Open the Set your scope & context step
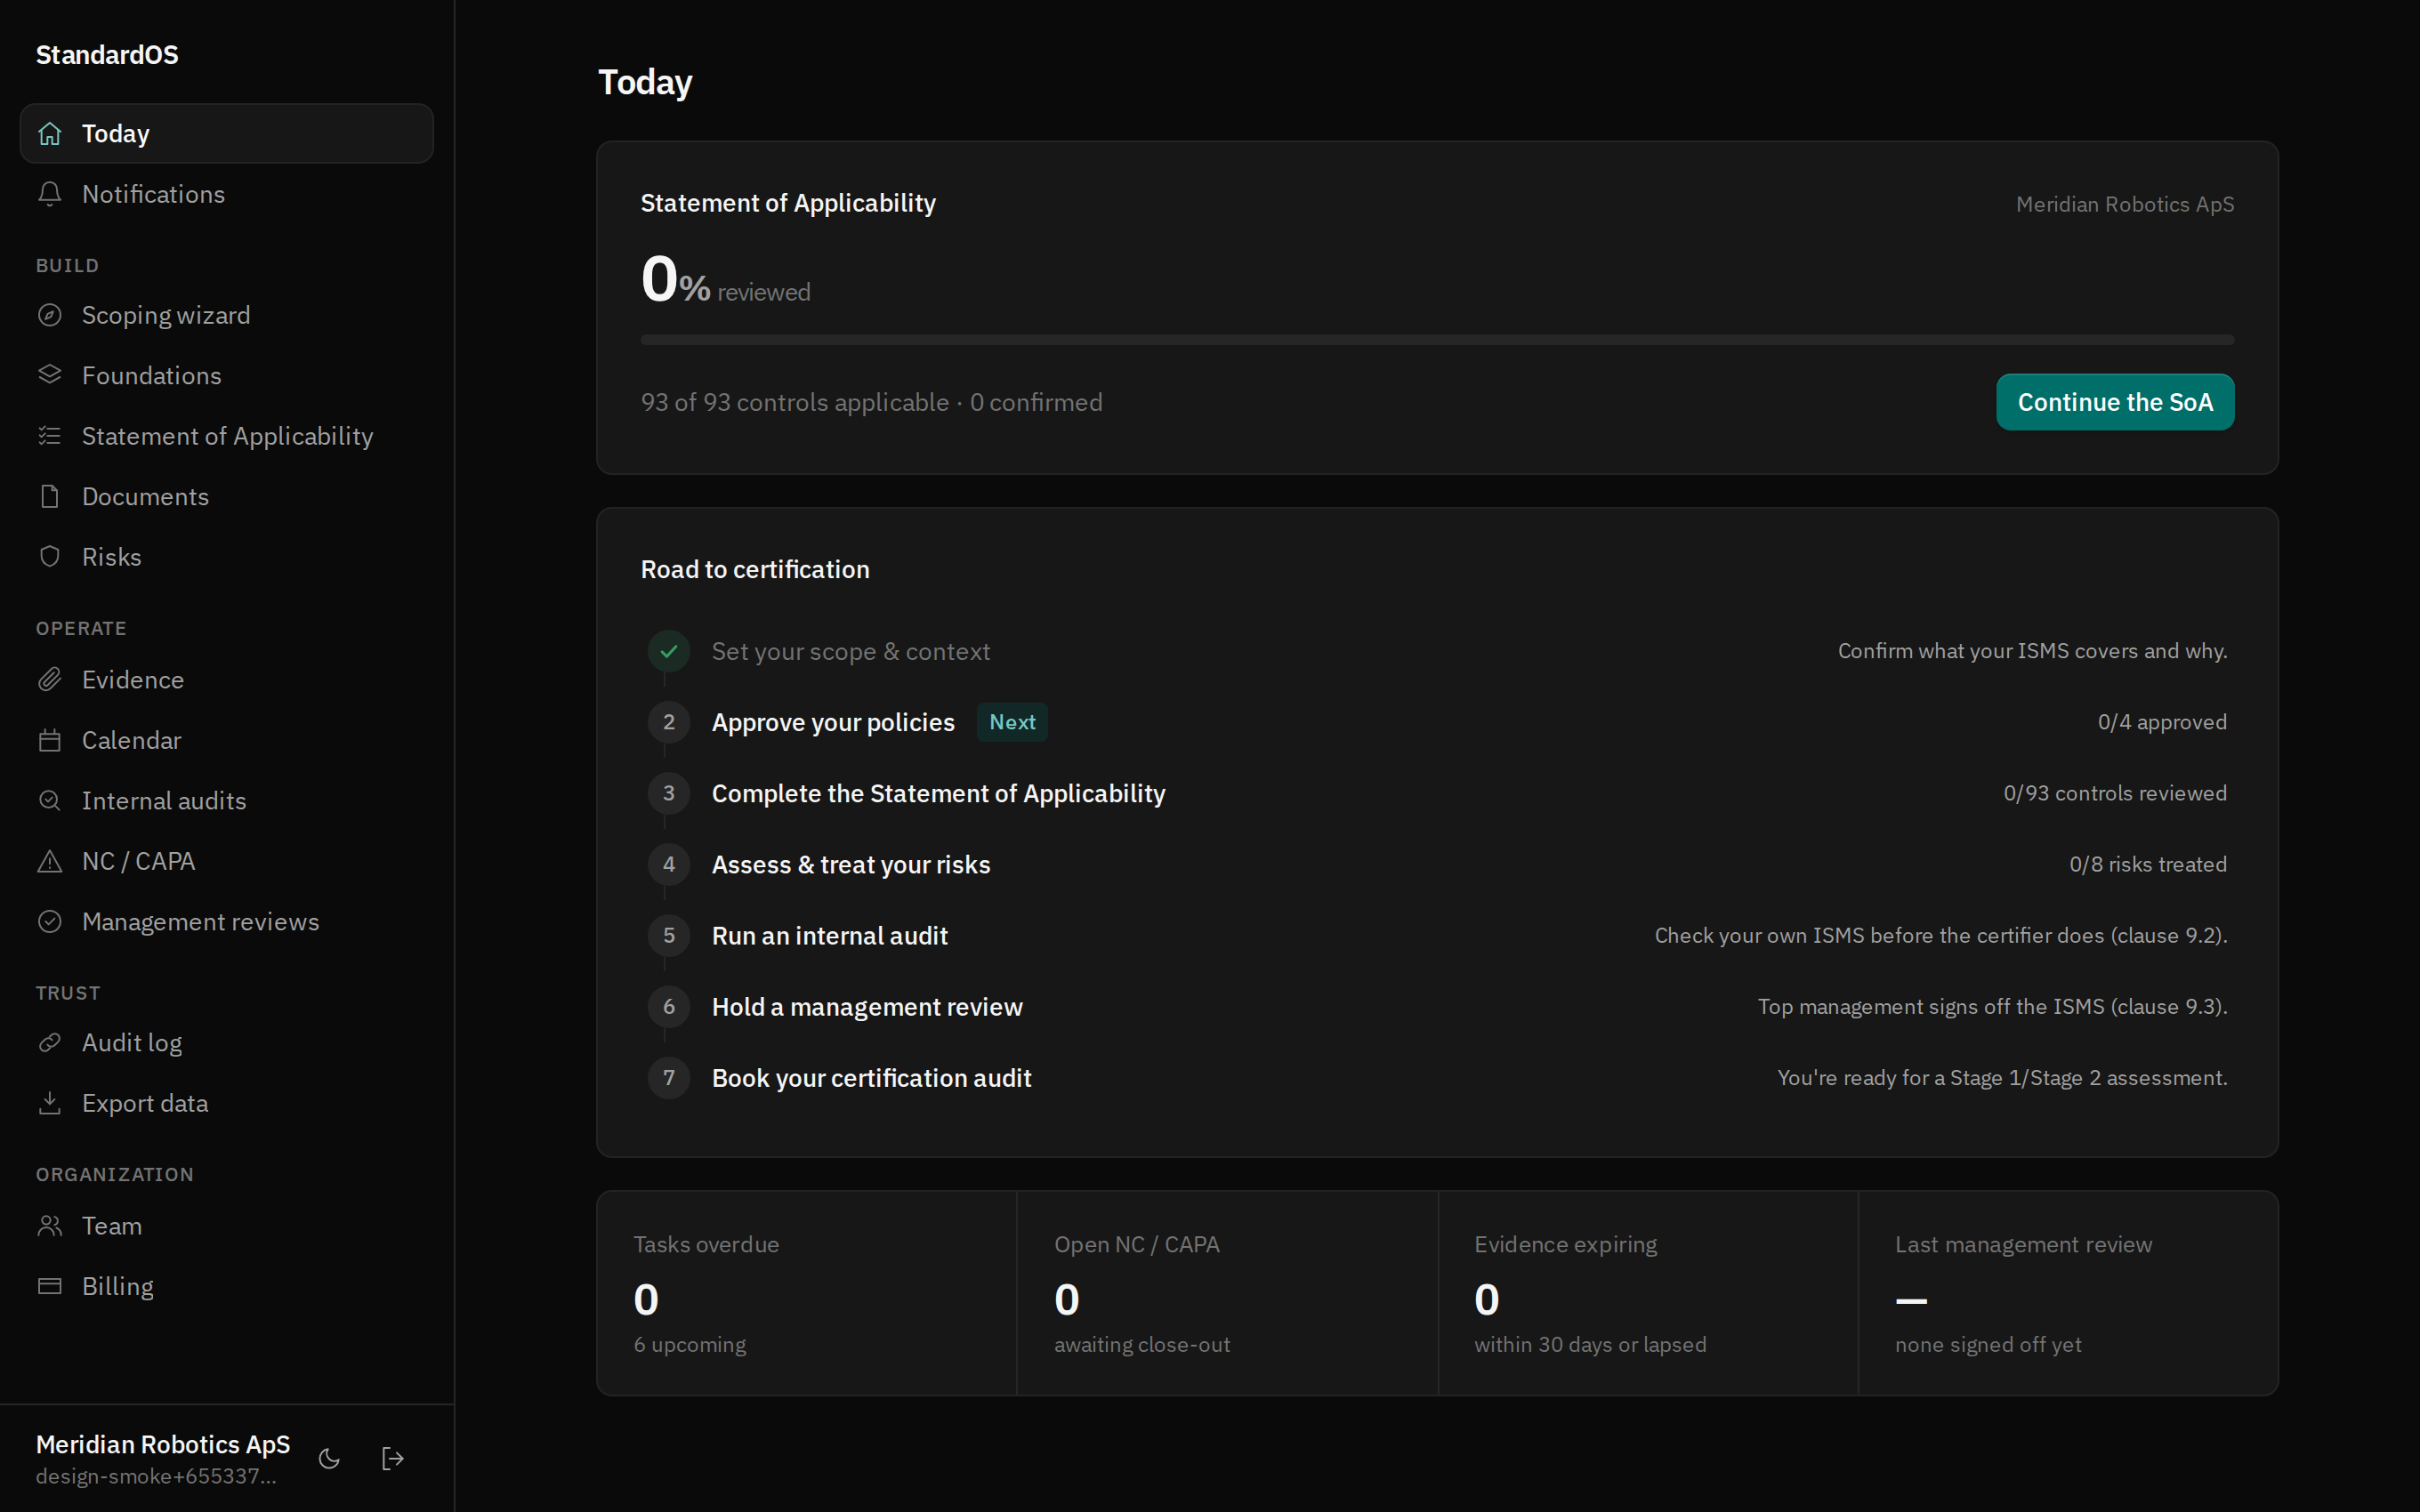The height and width of the screenshot is (1512, 2420). [1437, 651]
